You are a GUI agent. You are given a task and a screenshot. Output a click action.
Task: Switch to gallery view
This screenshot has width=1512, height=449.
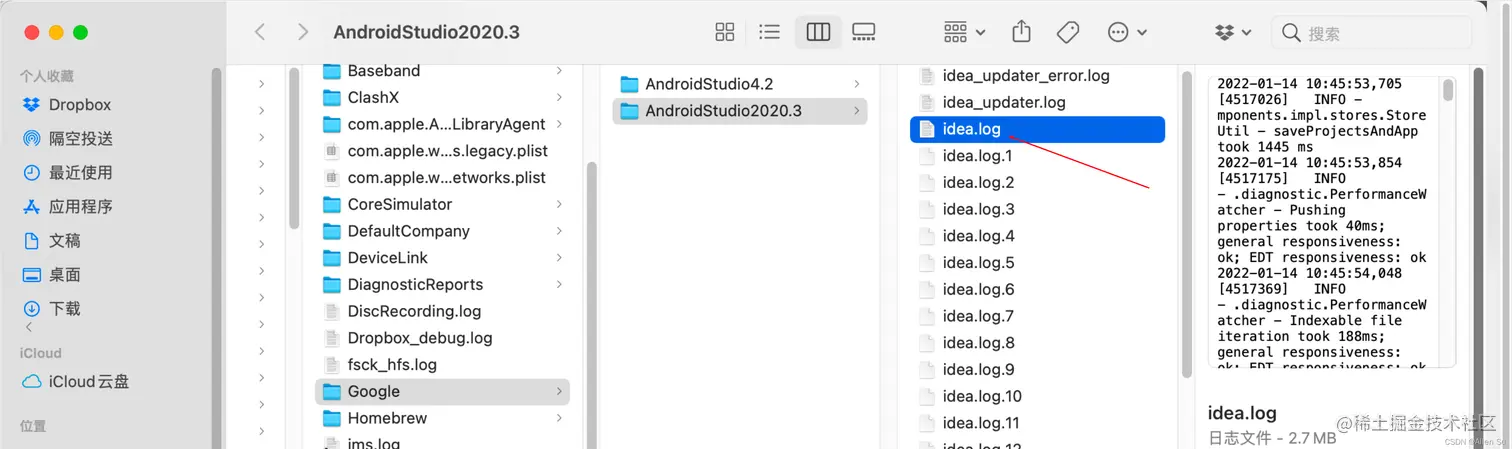[864, 32]
